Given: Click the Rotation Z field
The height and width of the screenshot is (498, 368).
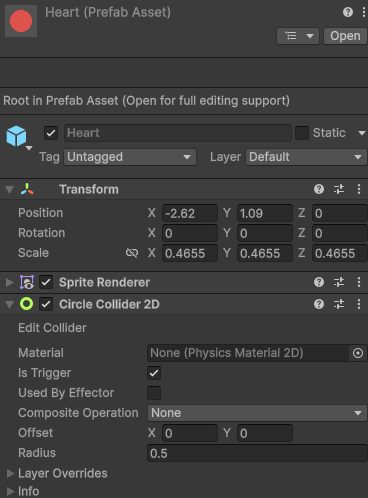Looking at the screenshot, I should tap(340, 233).
